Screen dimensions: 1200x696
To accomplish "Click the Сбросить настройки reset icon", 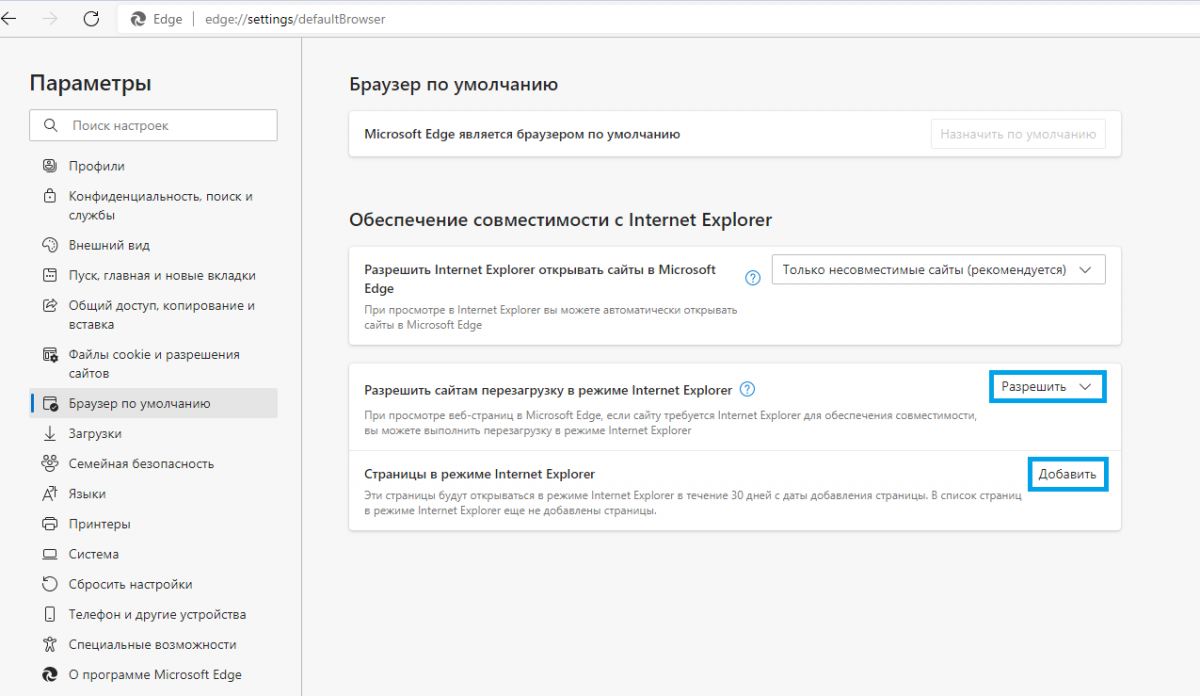I will click(50, 584).
